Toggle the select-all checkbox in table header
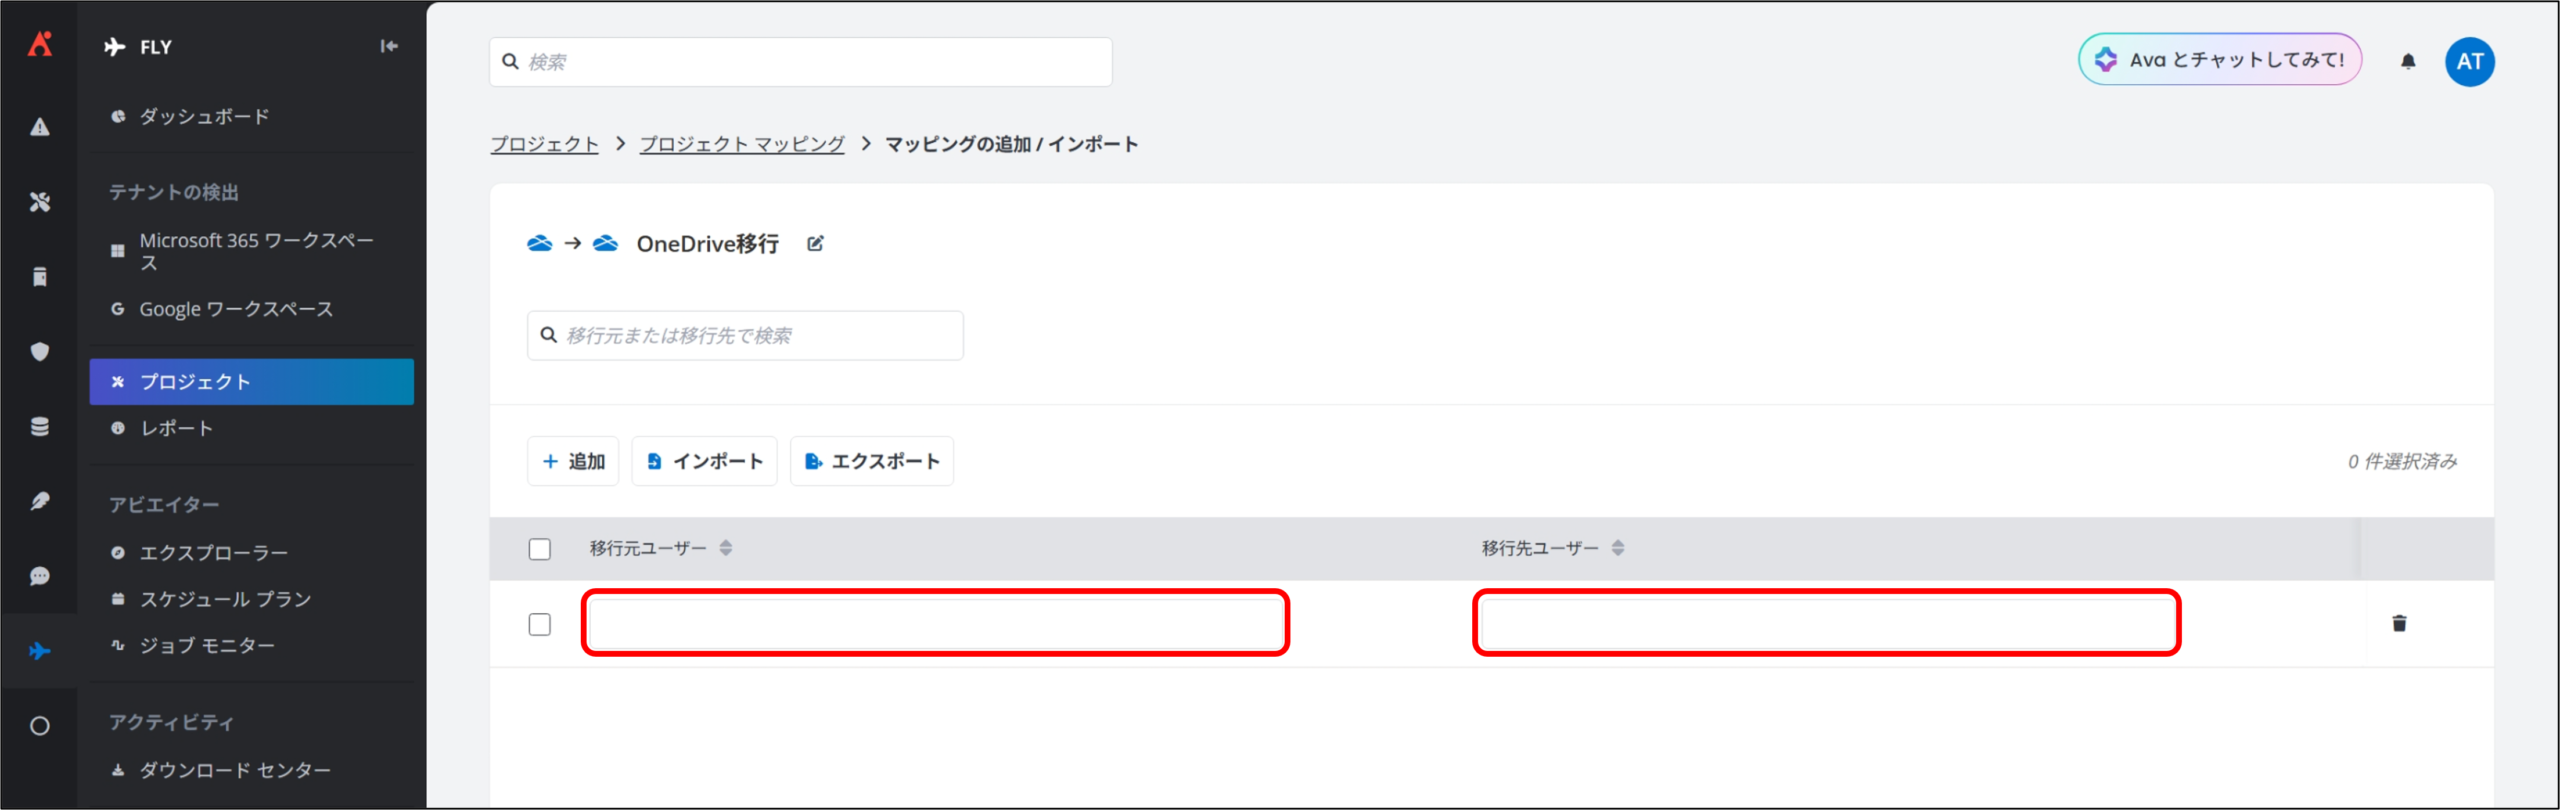Viewport: 2560px width, 810px height. click(540, 549)
